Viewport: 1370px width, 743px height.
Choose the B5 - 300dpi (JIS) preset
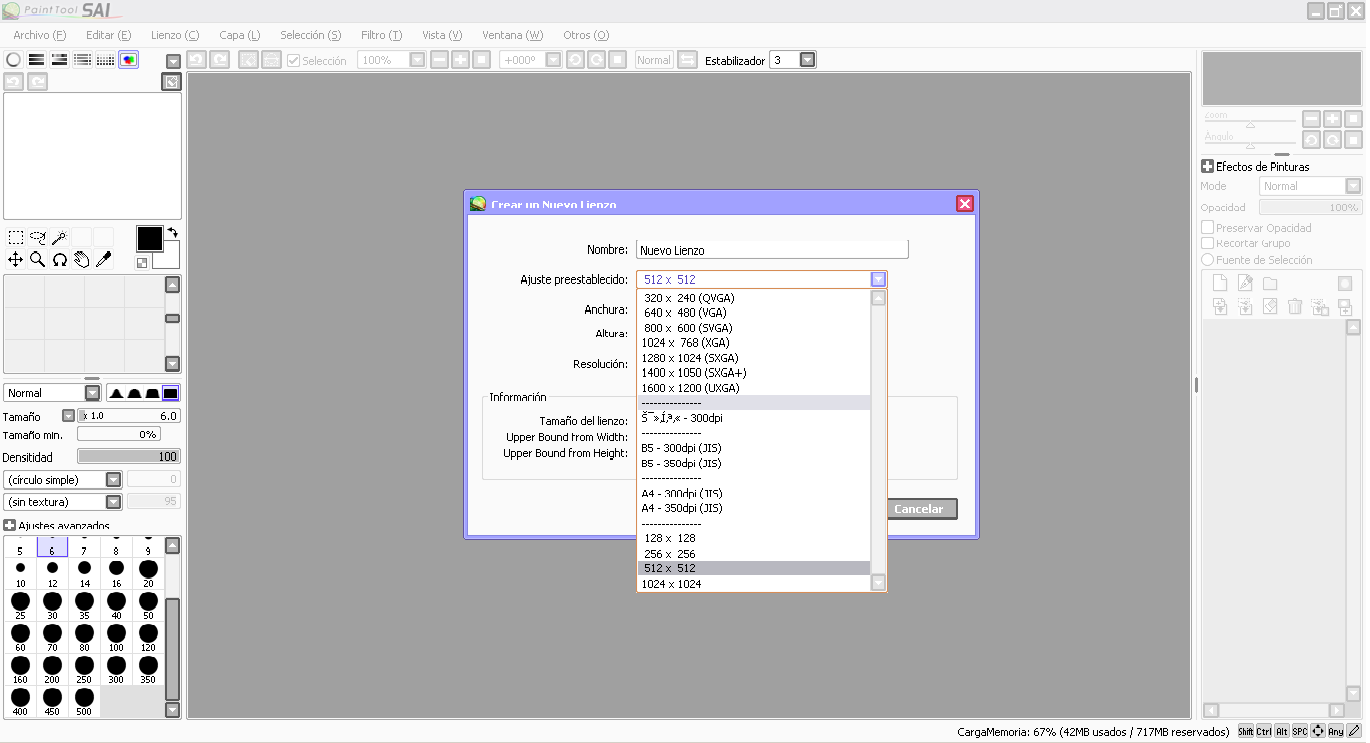[x=753, y=448]
